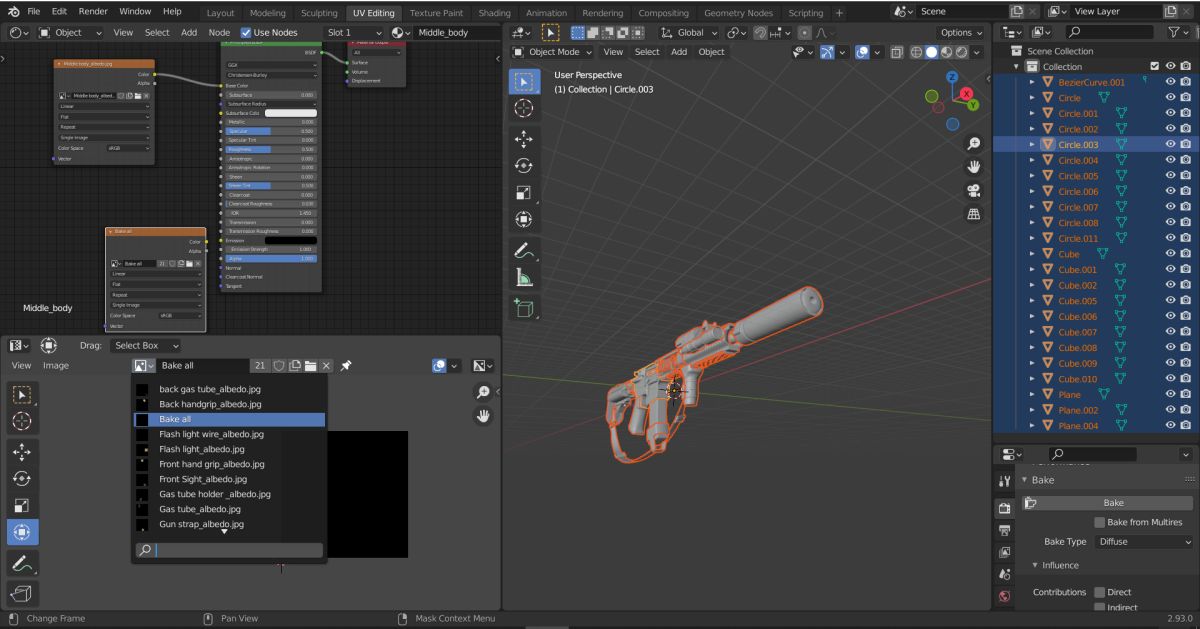Switch to the Texture Paint workspace tab
This screenshot has width=1200, height=629.
(x=436, y=13)
